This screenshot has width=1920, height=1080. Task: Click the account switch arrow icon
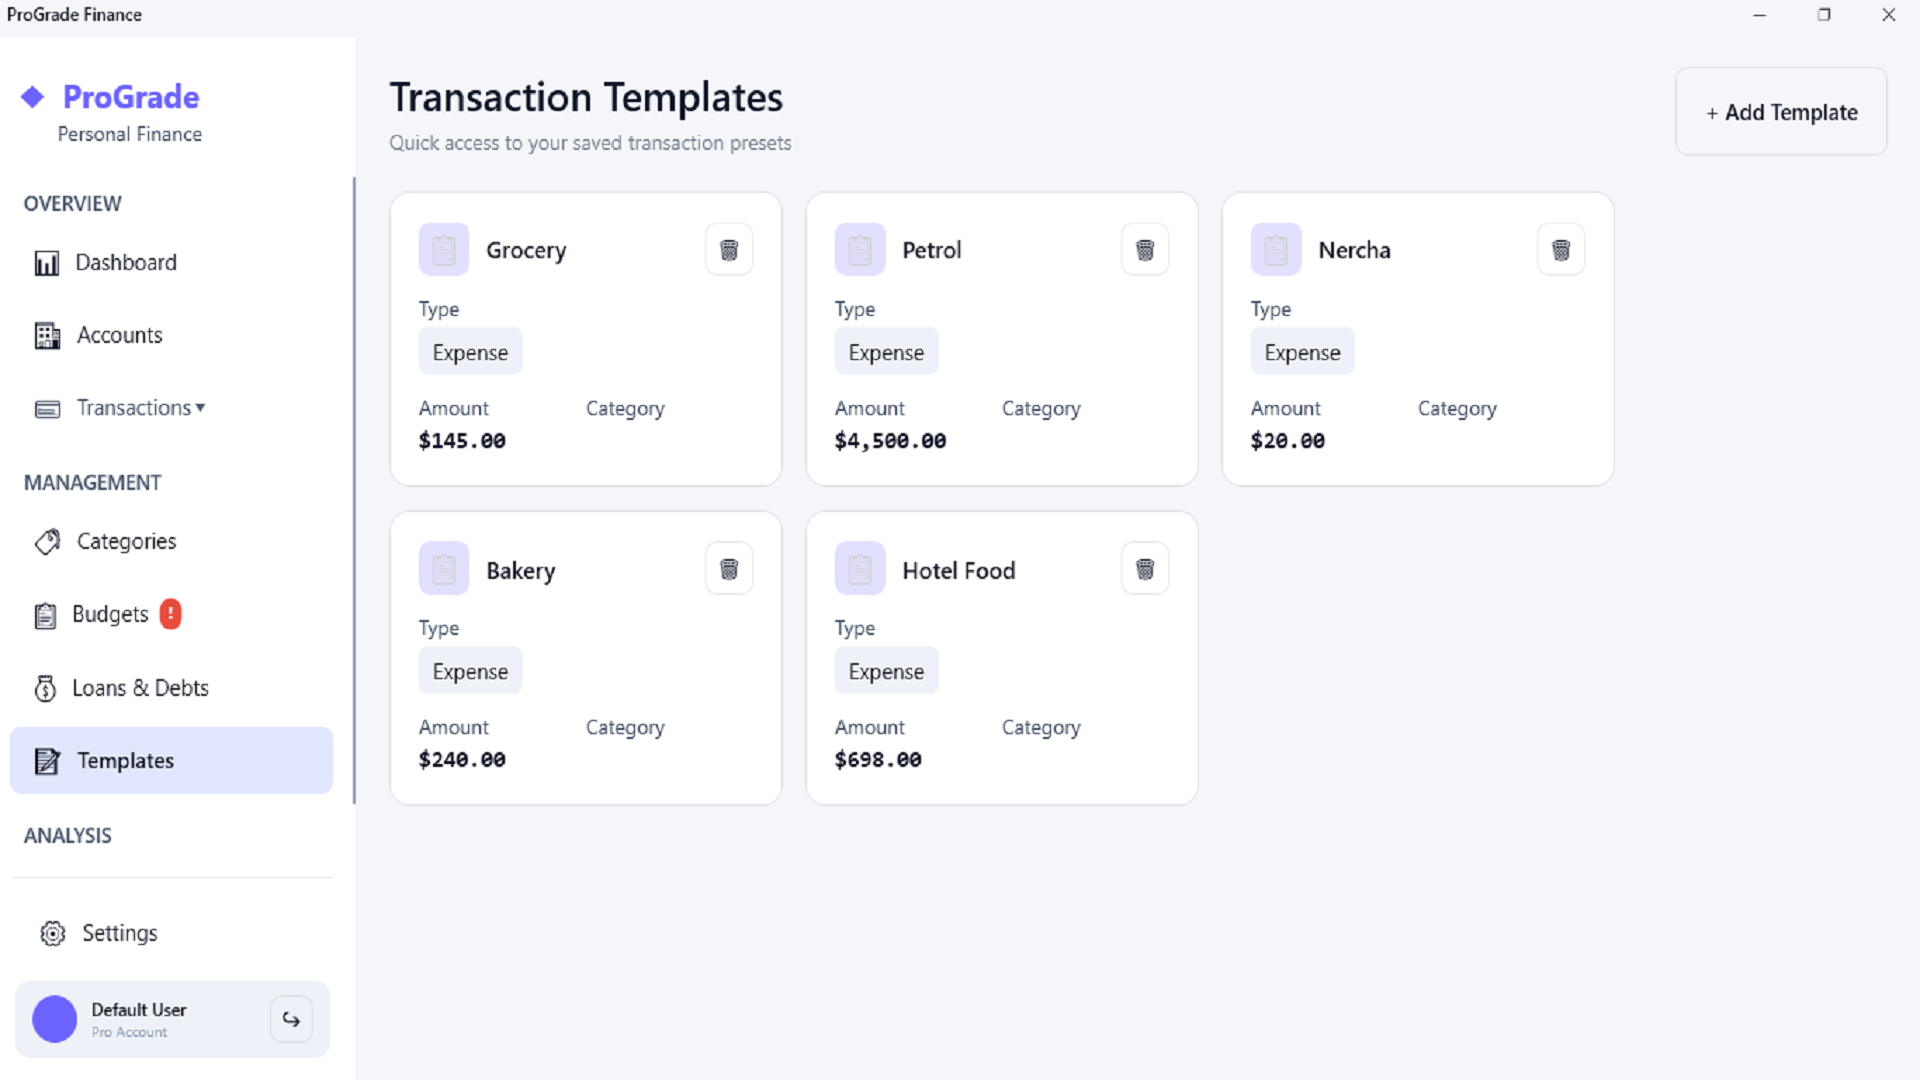click(x=291, y=1019)
